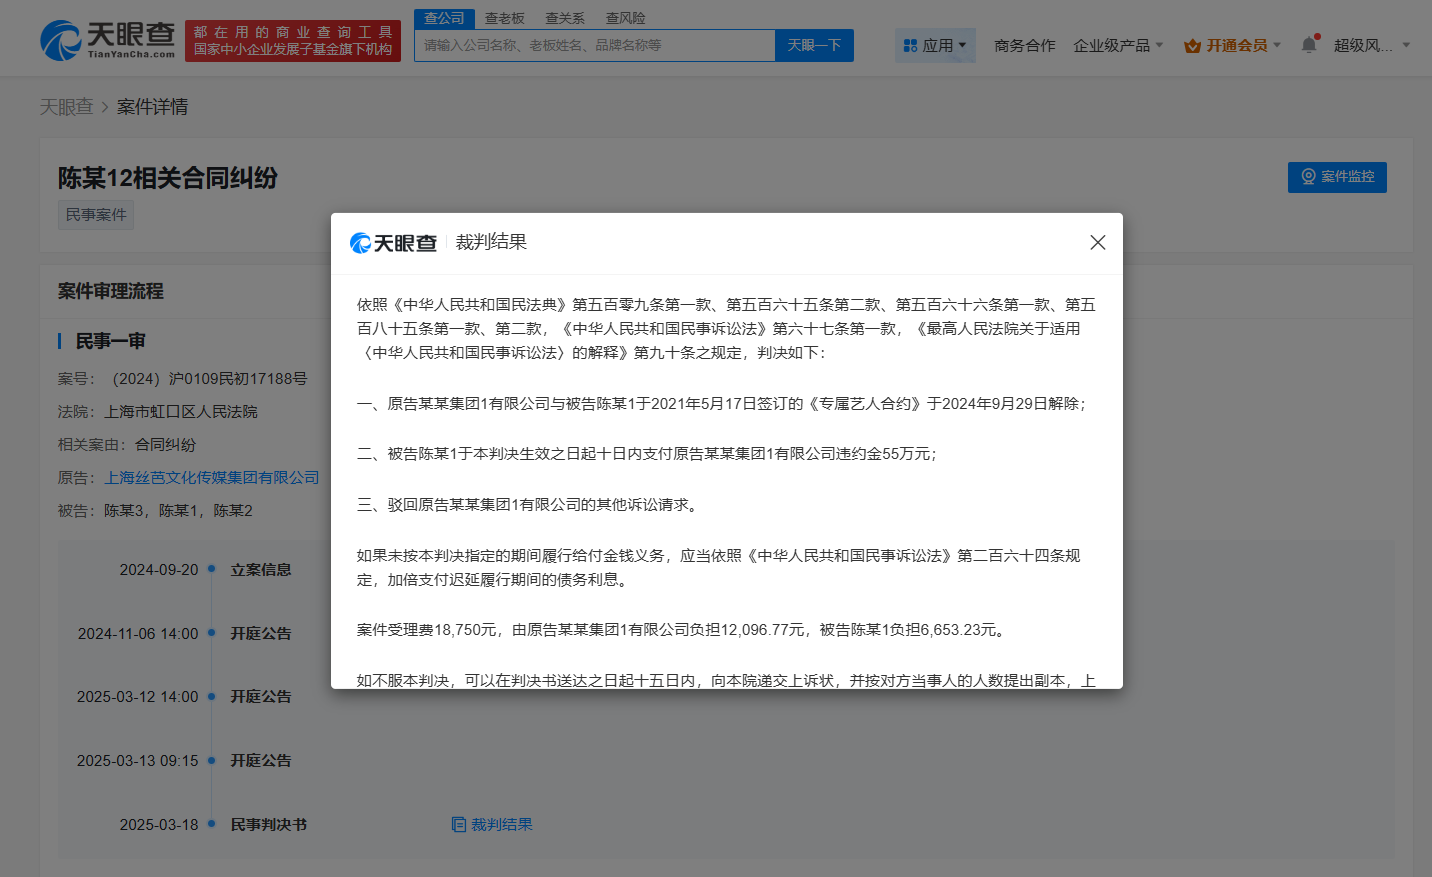Click the notification bell icon

click(x=1308, y=44)
